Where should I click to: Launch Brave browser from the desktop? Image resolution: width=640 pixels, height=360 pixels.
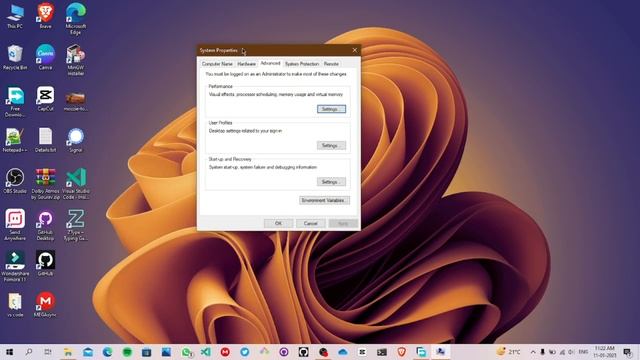click(x=45, y=16)
